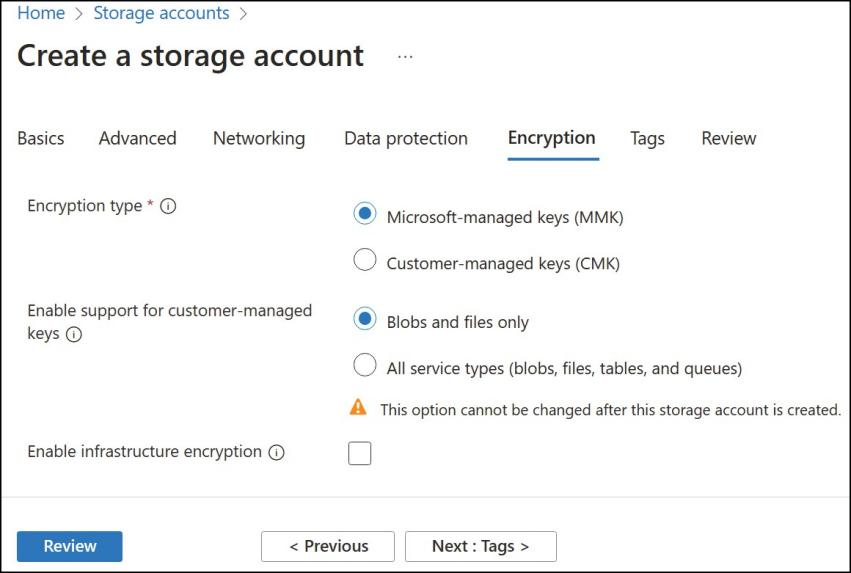This screenshot has width=851, height=573.
Task: Open the Advanced tab
Action: coord(138,138)
